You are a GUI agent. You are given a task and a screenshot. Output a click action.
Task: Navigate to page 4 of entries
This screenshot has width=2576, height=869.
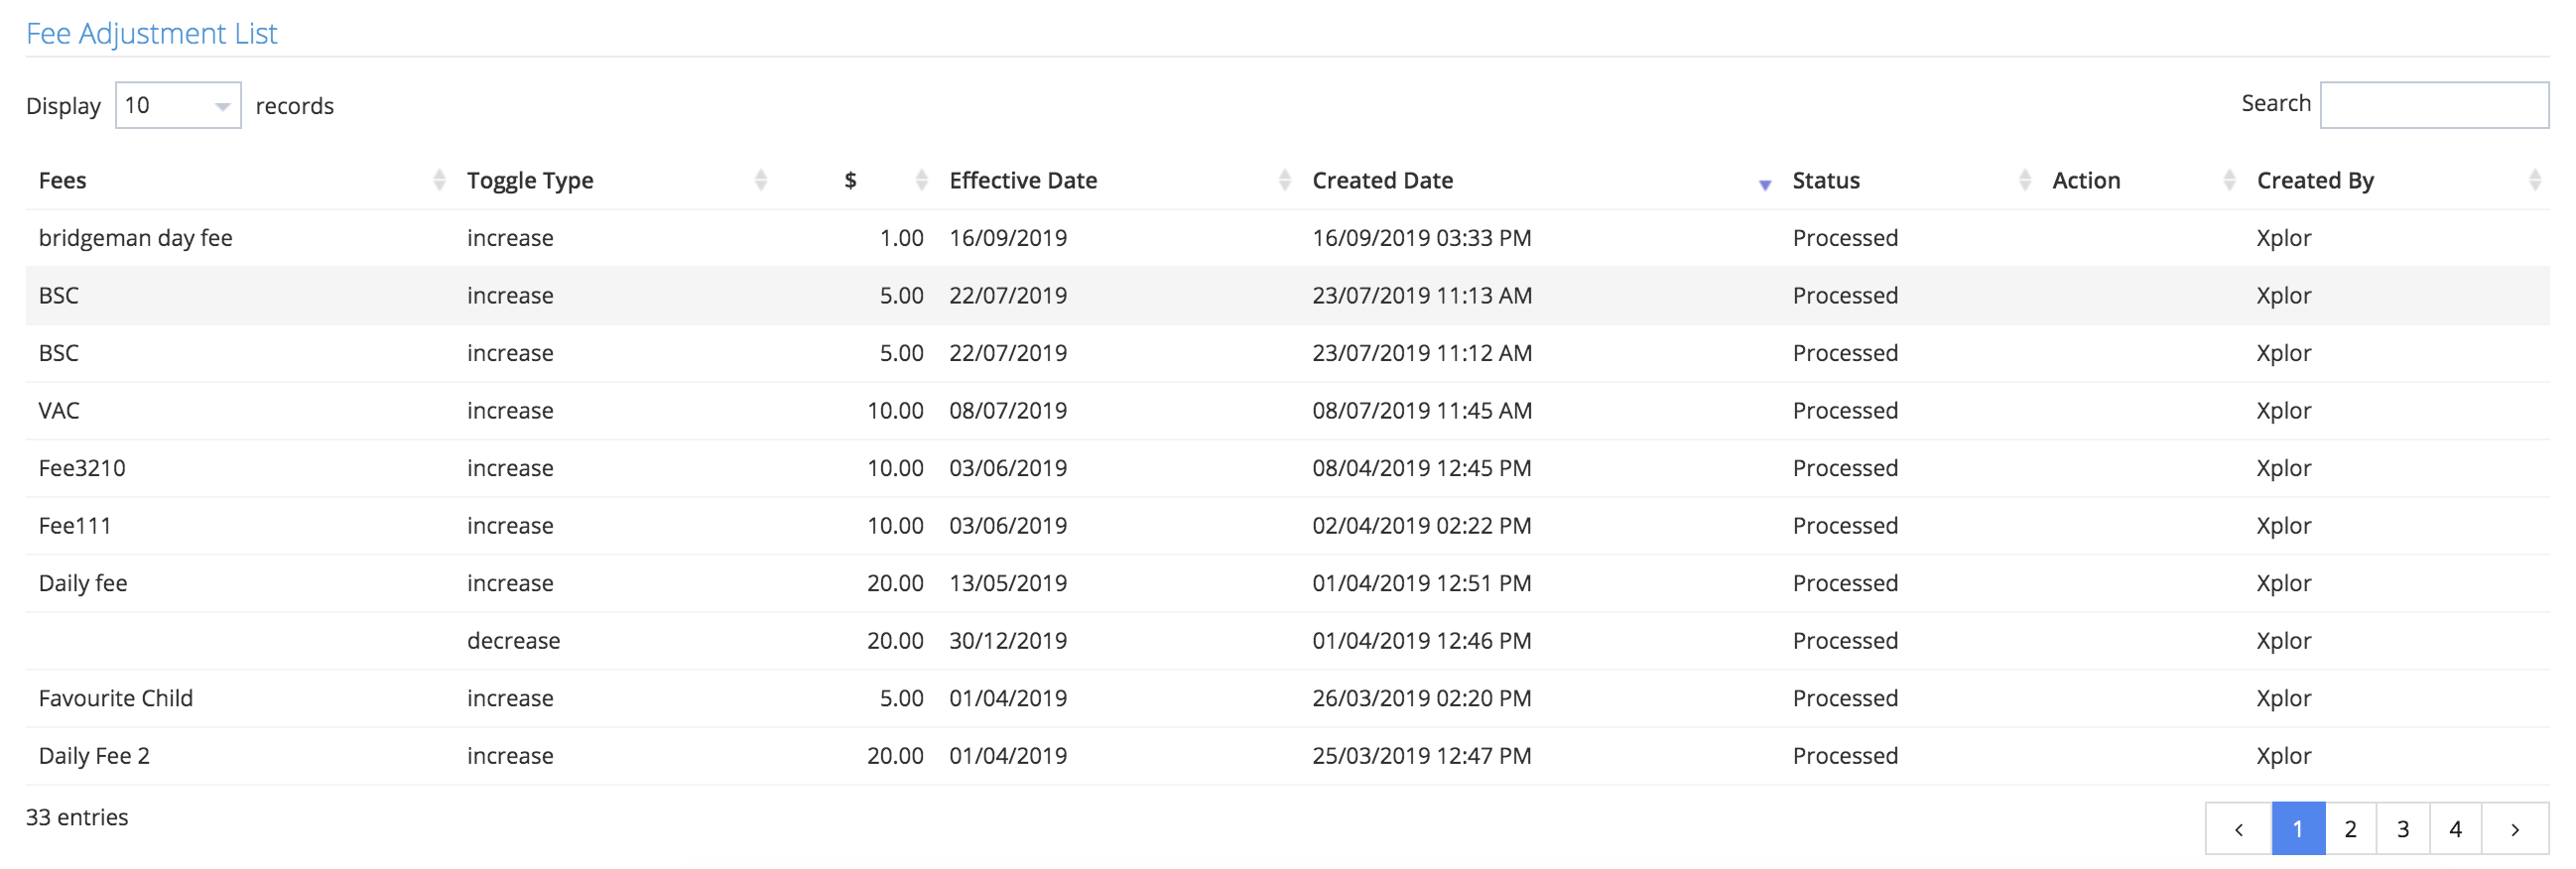(2455, 829)
